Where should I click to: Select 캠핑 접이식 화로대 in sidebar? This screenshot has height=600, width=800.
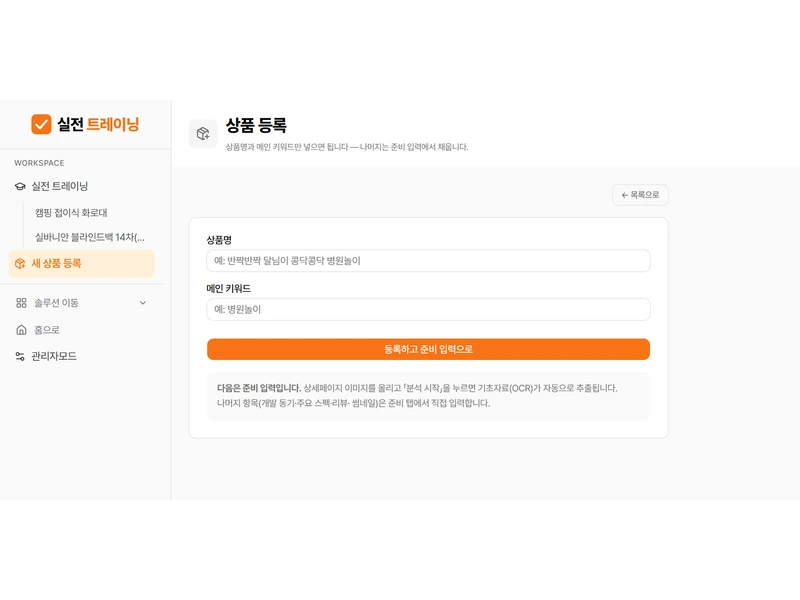coord(71,213)
